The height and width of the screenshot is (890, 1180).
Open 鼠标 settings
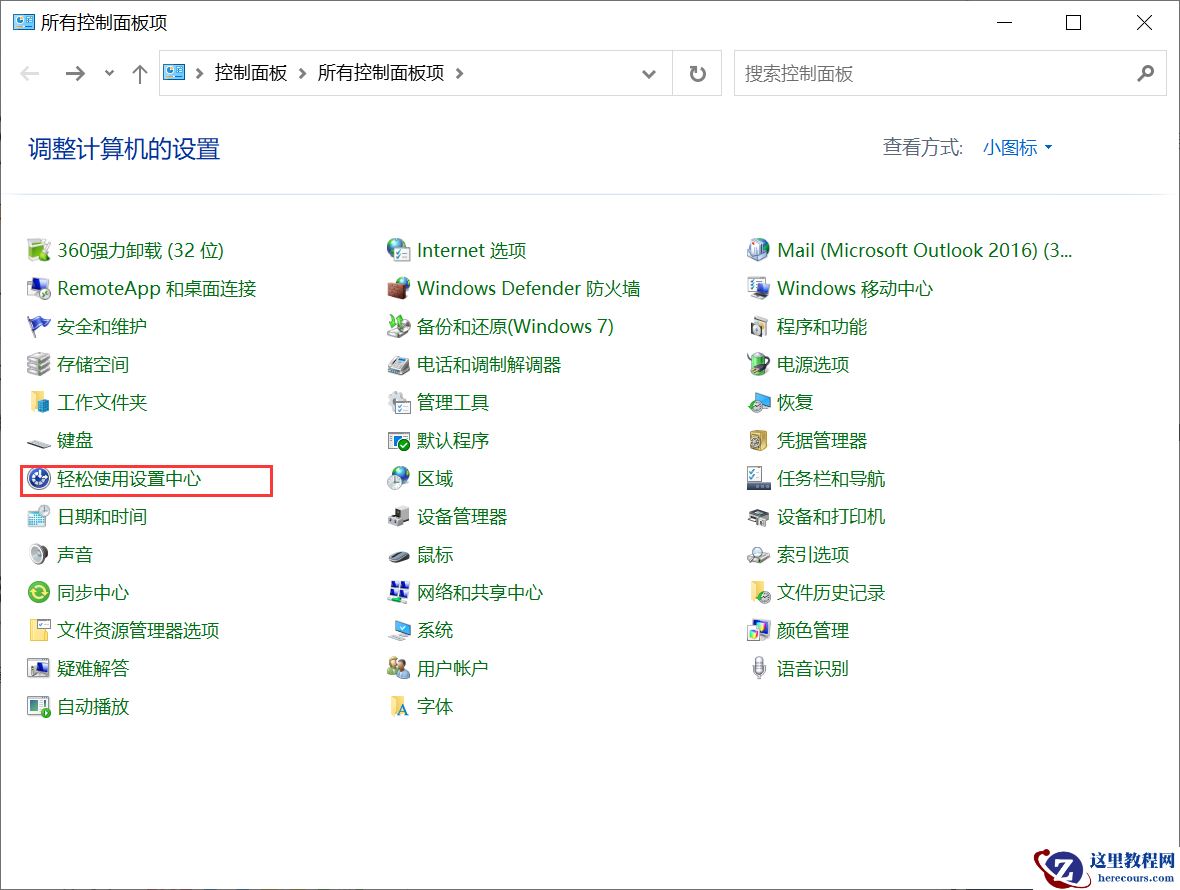[431, 554]
